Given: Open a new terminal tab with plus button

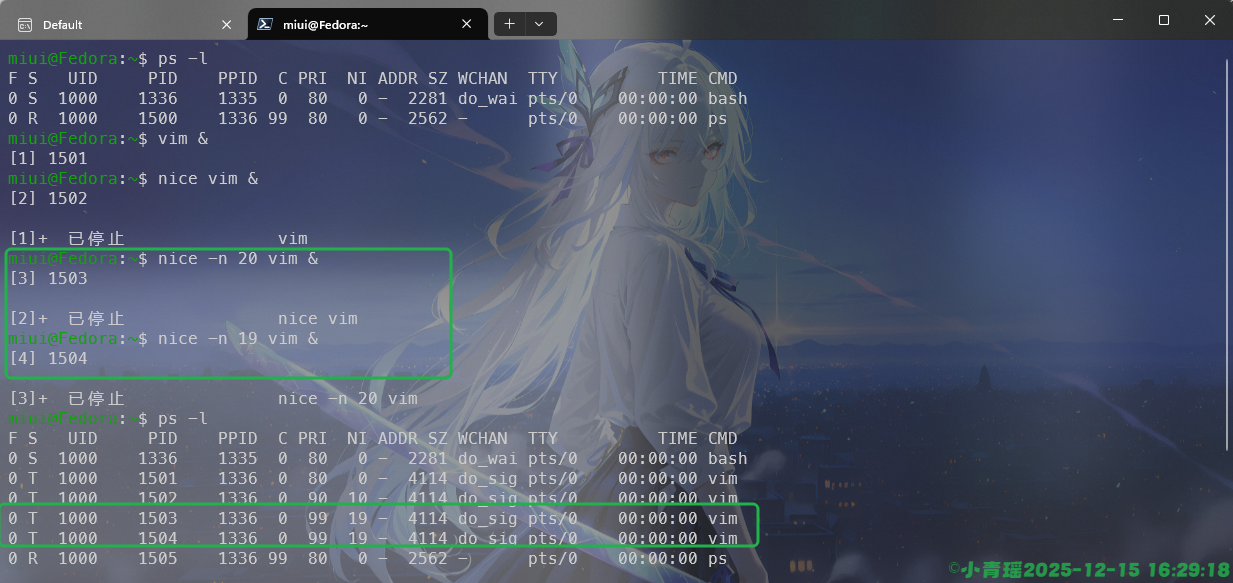Looking at the screenshot, I should (x=509, y=24).
